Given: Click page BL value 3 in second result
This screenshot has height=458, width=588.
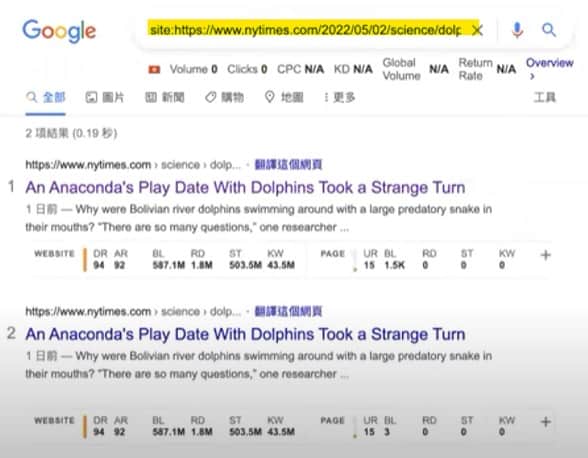Looking at the screenshot, I should point(387,432).
